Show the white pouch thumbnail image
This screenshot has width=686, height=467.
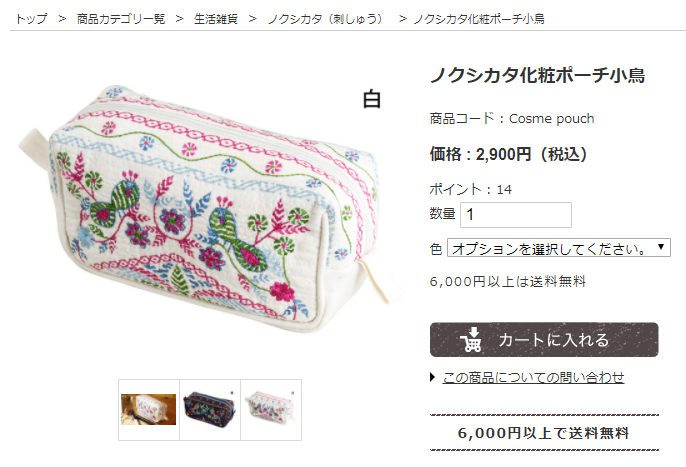tap(271, 410)
